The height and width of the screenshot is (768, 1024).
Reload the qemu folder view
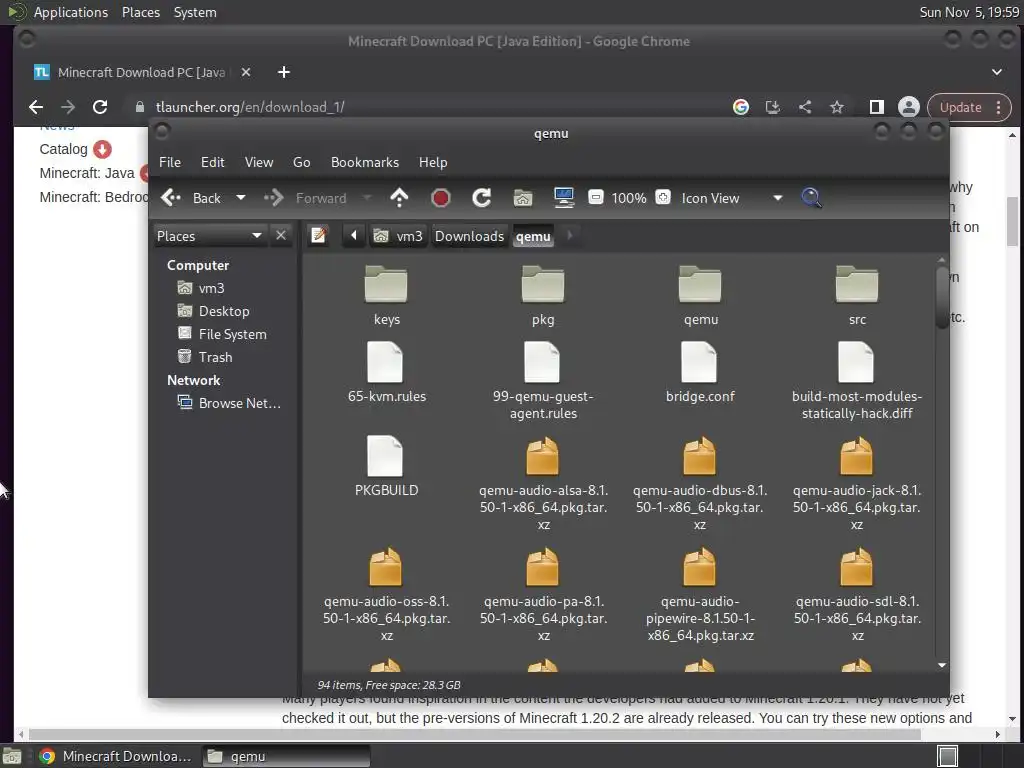[482, 198]
